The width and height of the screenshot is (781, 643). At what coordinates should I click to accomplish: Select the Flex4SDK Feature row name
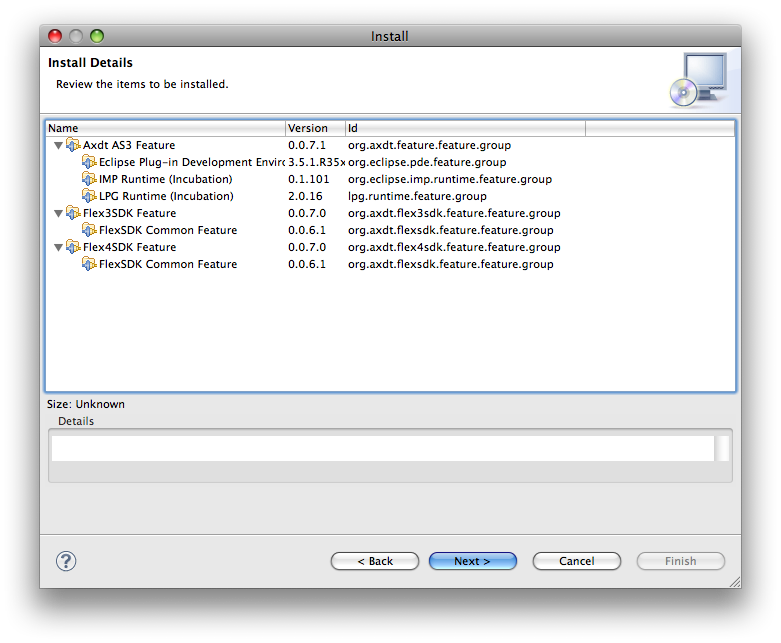pyautogui.click(x=130, y=247)
